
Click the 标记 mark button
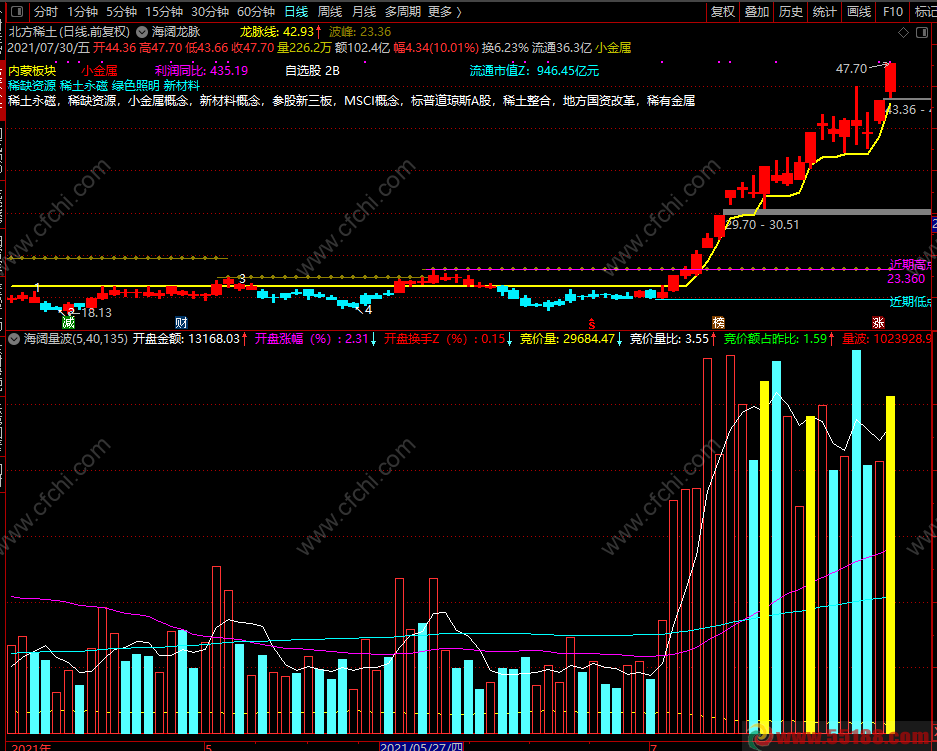tap(925, 11)
